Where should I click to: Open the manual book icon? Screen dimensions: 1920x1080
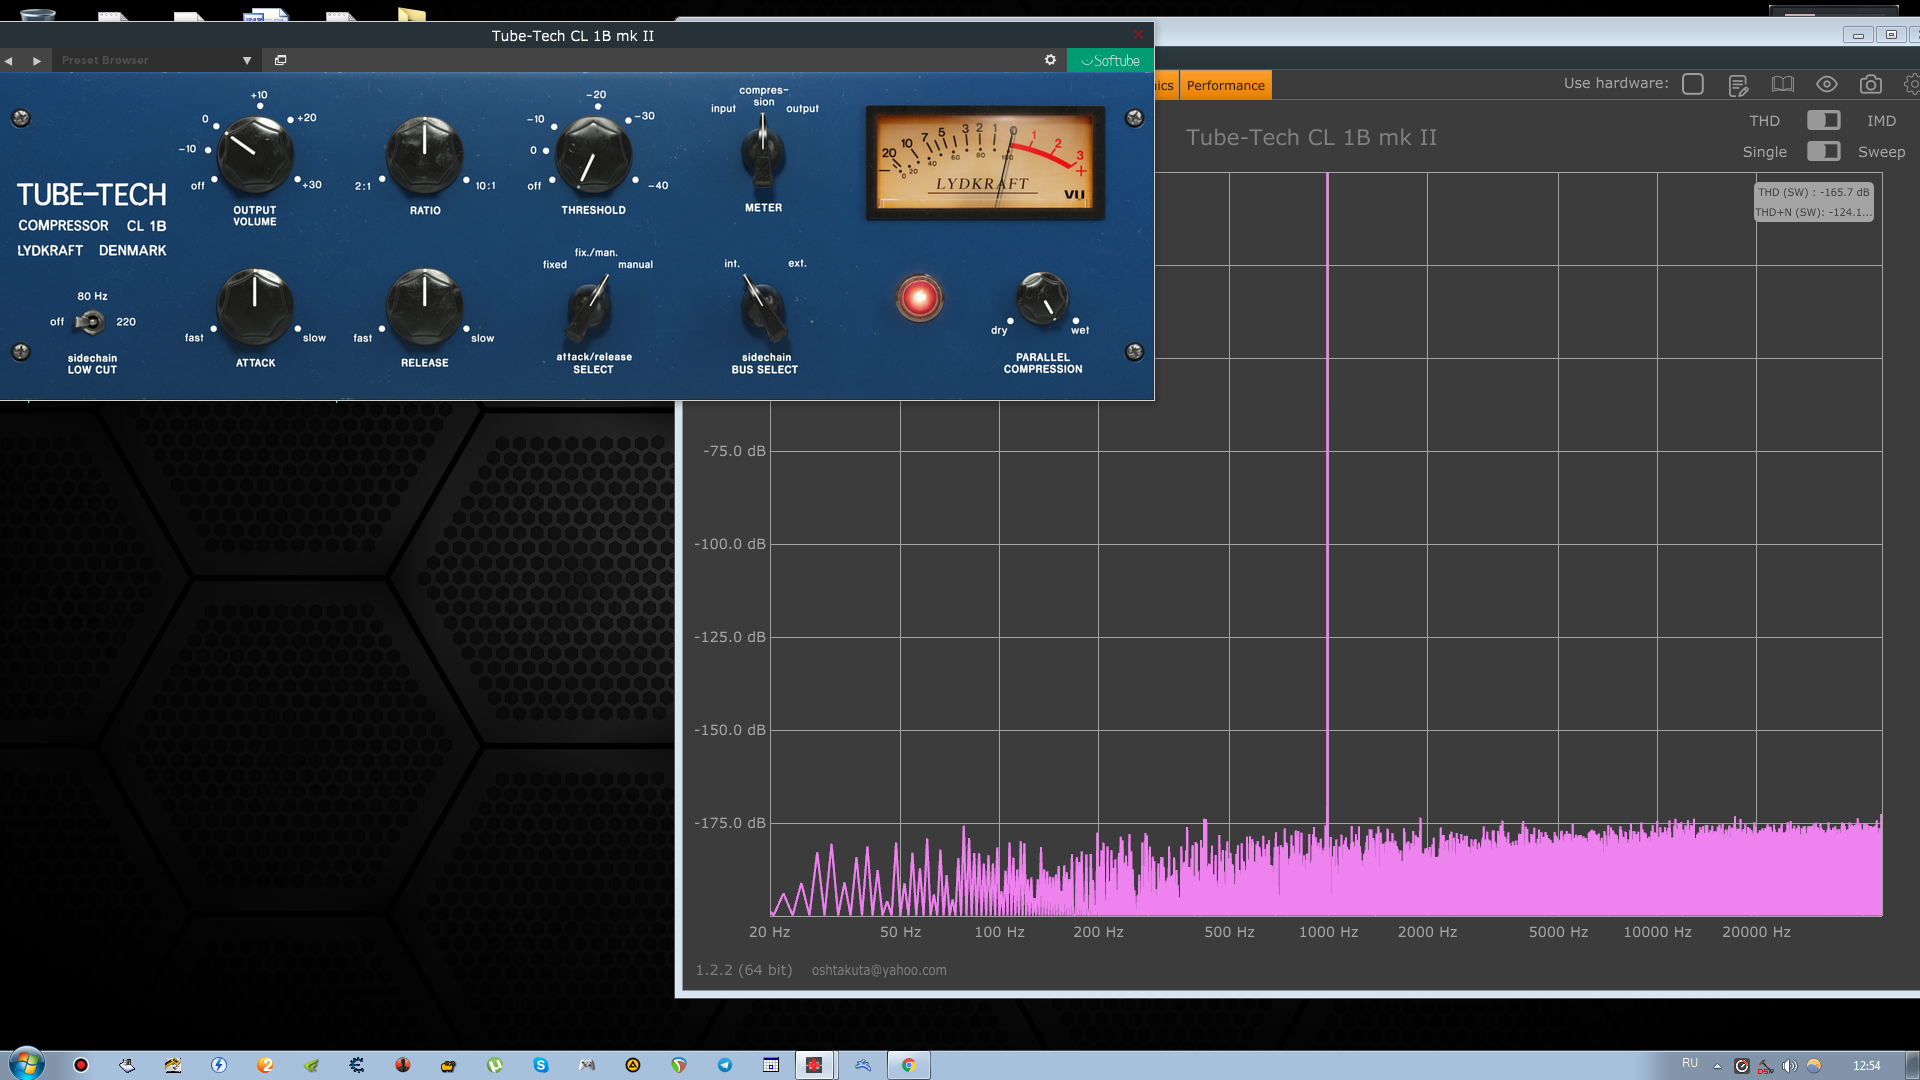click(1782, 85)
